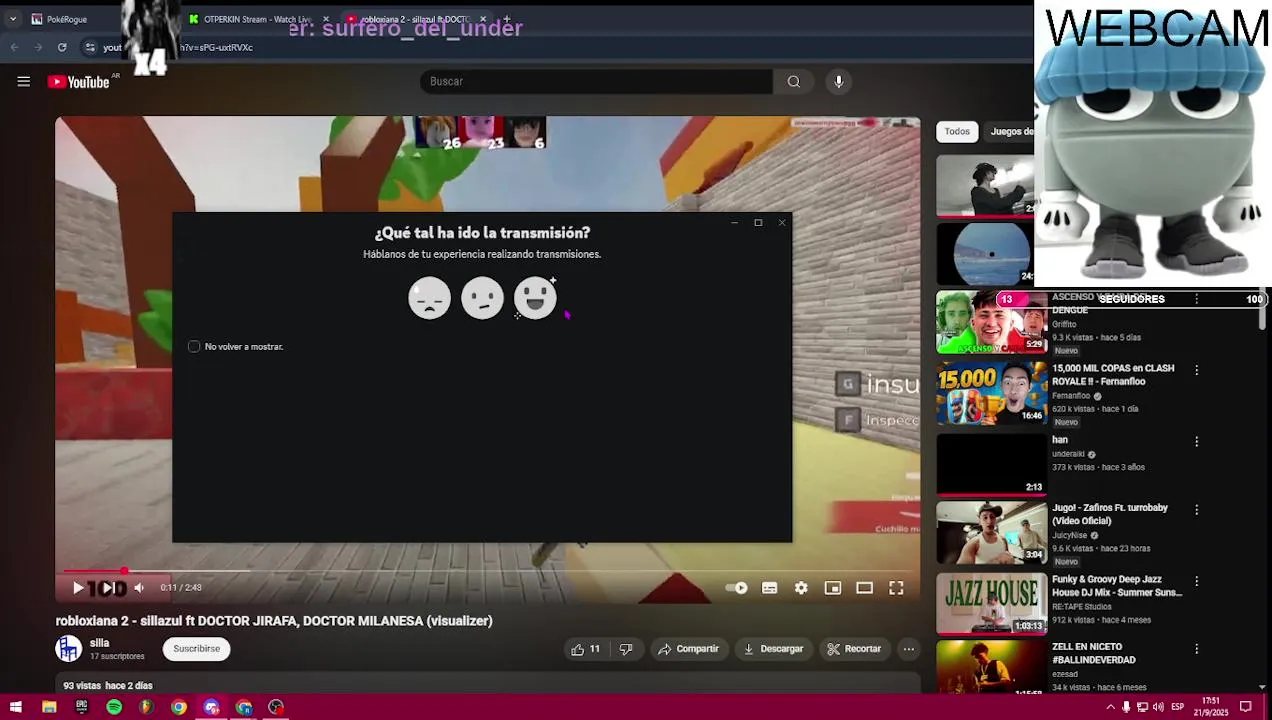Image resolution: width=1272 pixels, height=720 pixels.
Task: Open the silla channel avatar
Action: coord(68,649)
